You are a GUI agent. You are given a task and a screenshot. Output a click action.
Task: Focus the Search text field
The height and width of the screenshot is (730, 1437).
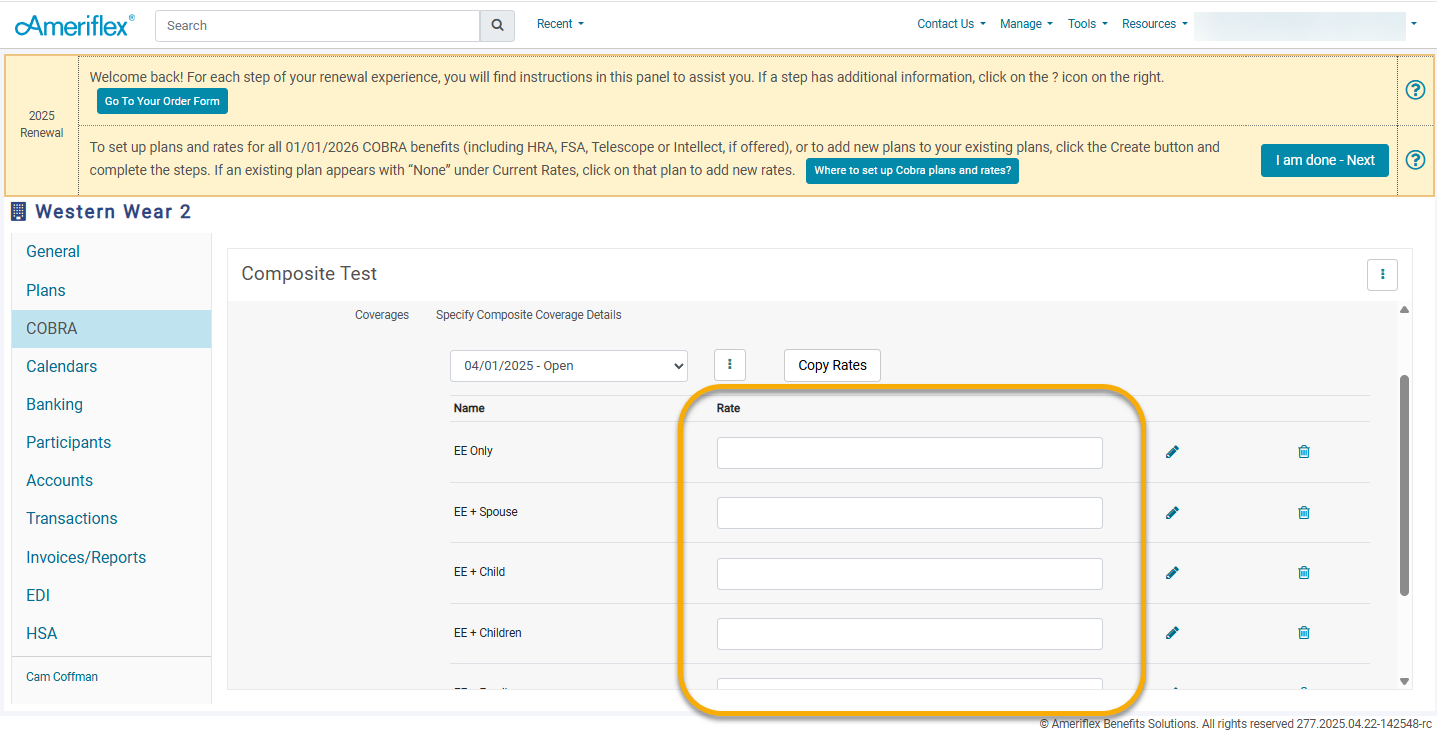(x=318, y=25)
